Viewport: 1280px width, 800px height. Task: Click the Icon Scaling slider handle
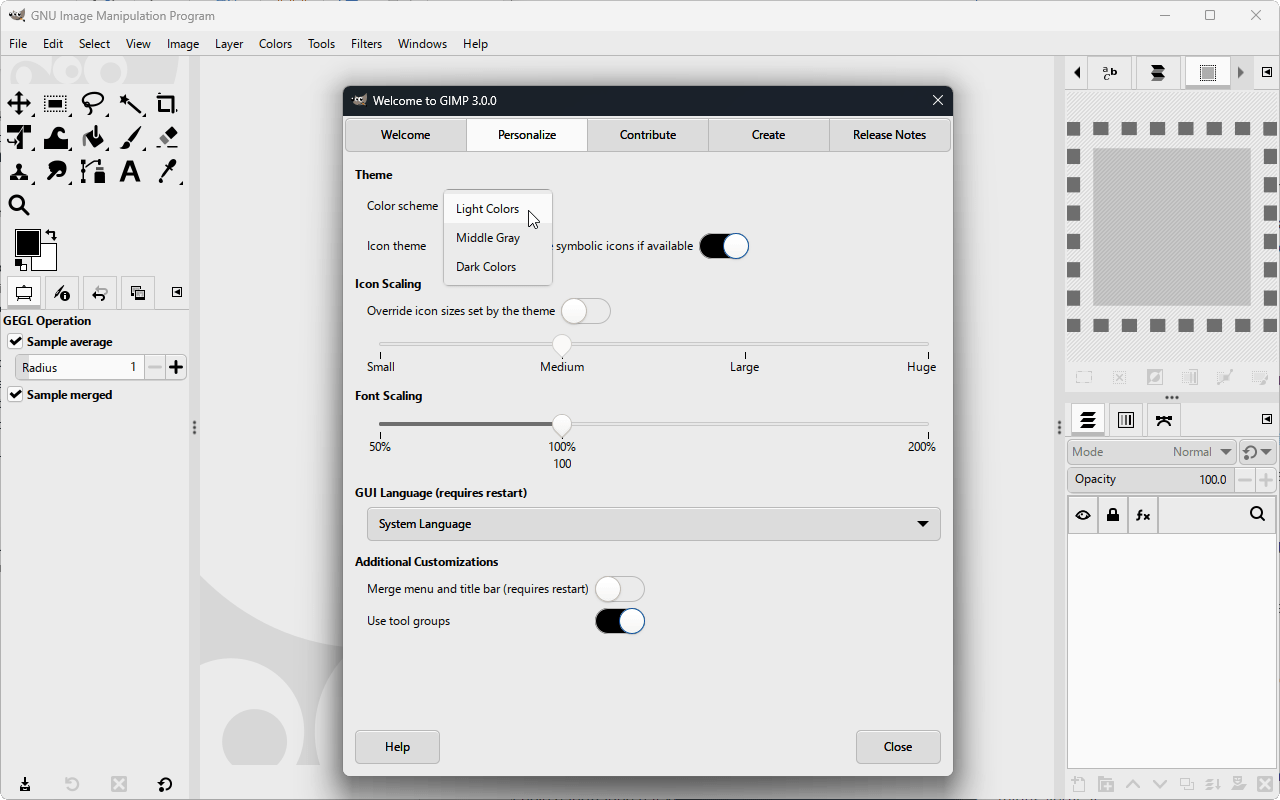(562, 344)
